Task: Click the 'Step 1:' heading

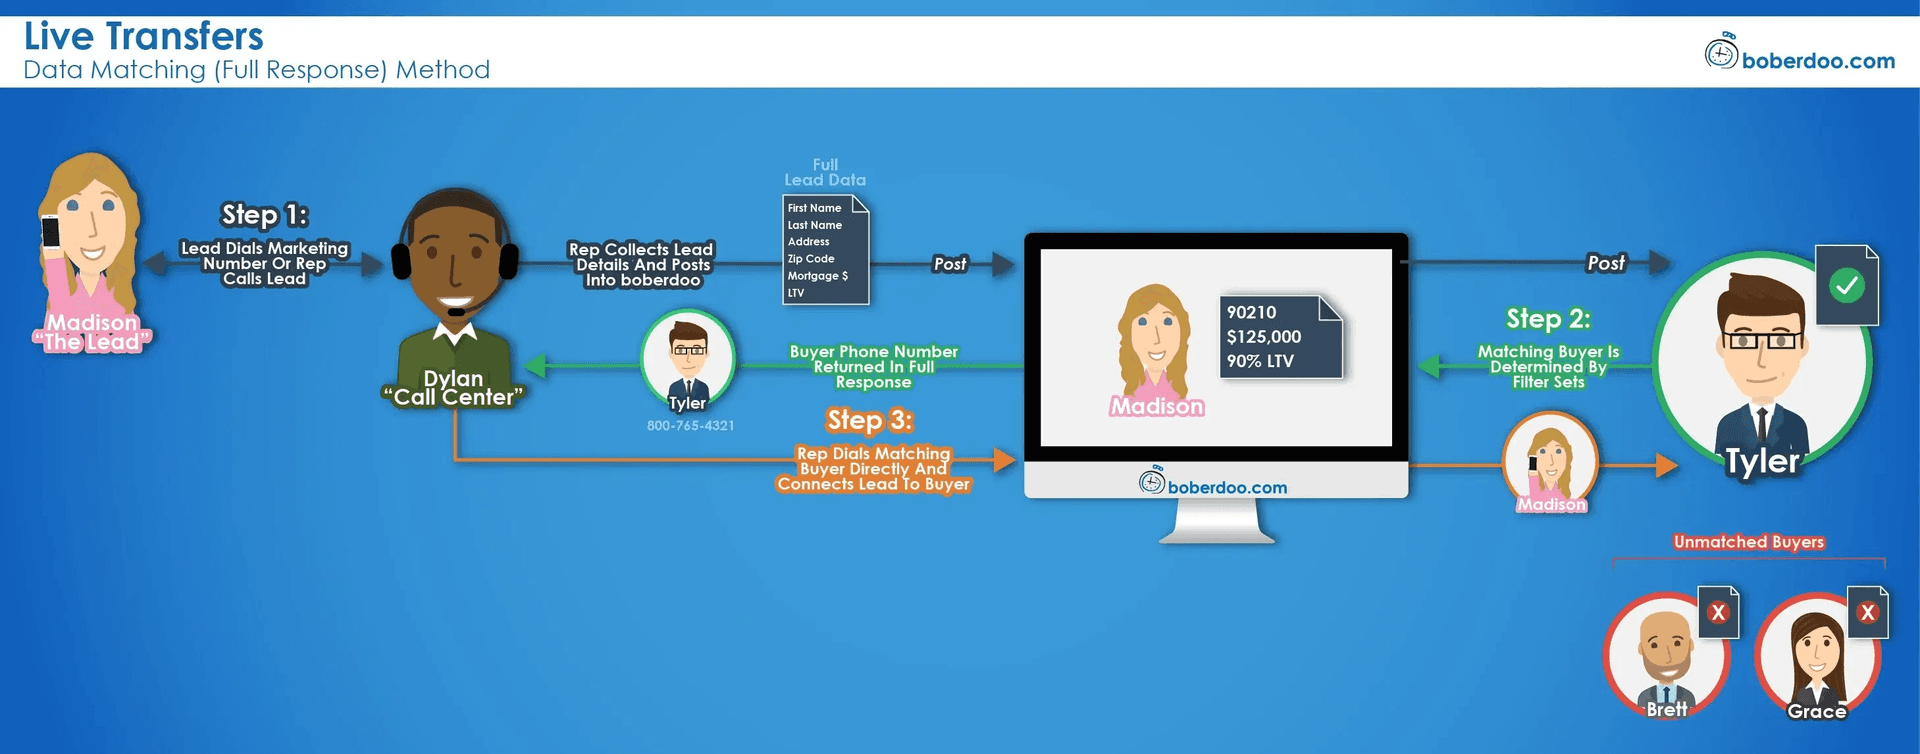Action: click(x=265, y=215)
